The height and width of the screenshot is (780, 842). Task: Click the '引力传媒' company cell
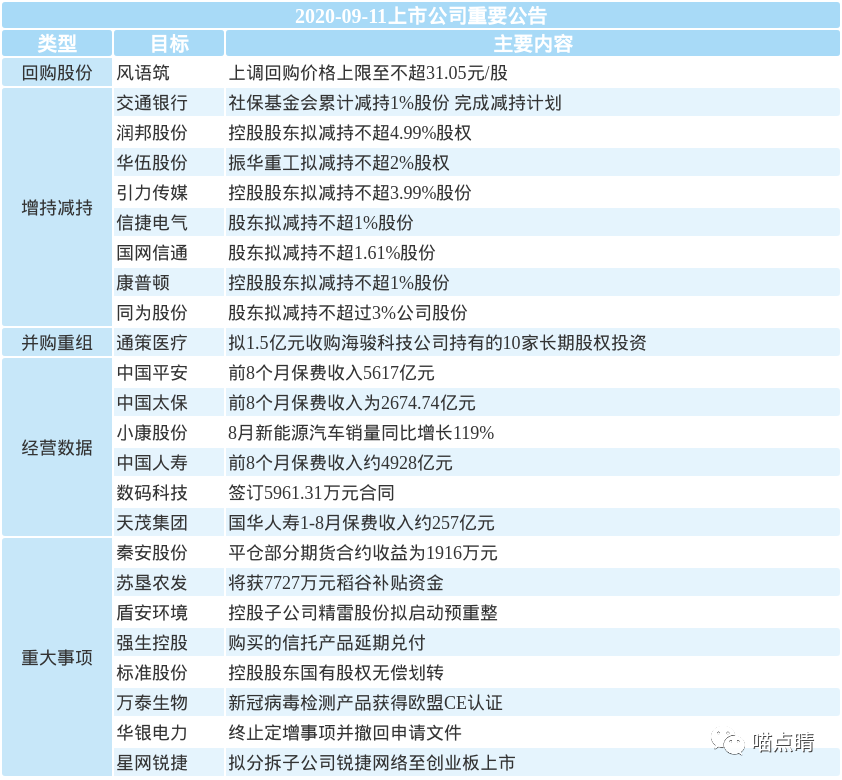(x=169, y=193)
